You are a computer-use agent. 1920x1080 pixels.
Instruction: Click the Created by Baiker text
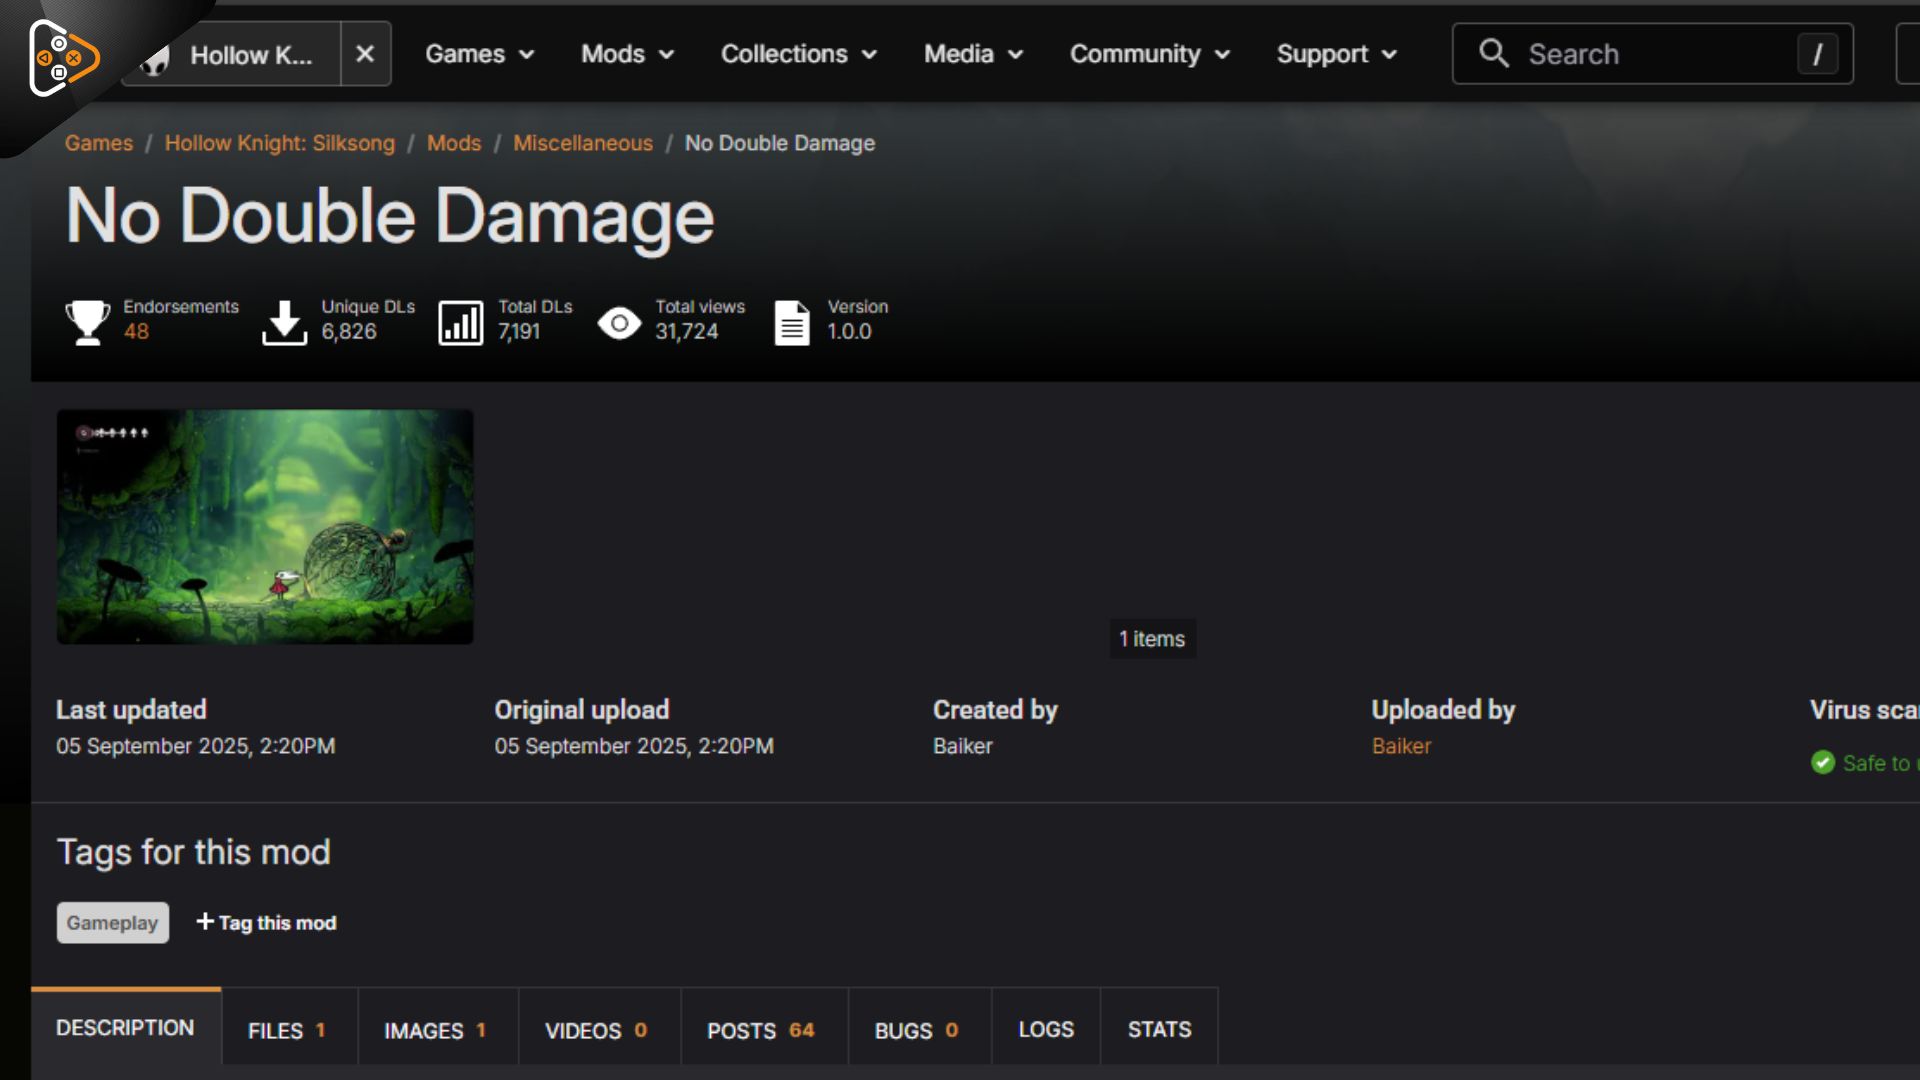[x=963, y=746]
